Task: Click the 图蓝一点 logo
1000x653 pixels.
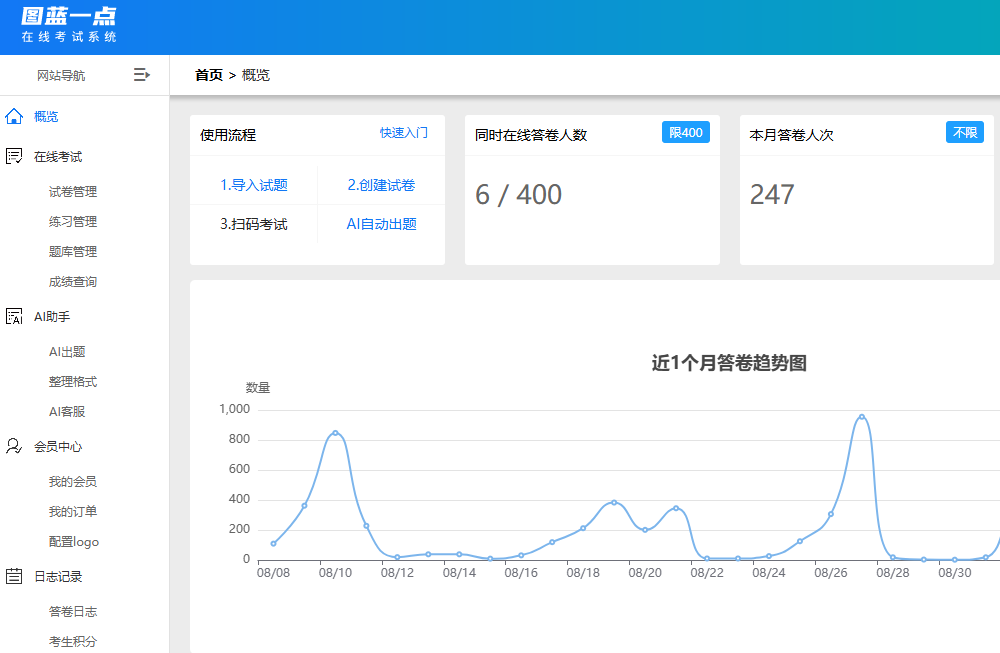Action: pyautogui.click(x=69, y=26)
